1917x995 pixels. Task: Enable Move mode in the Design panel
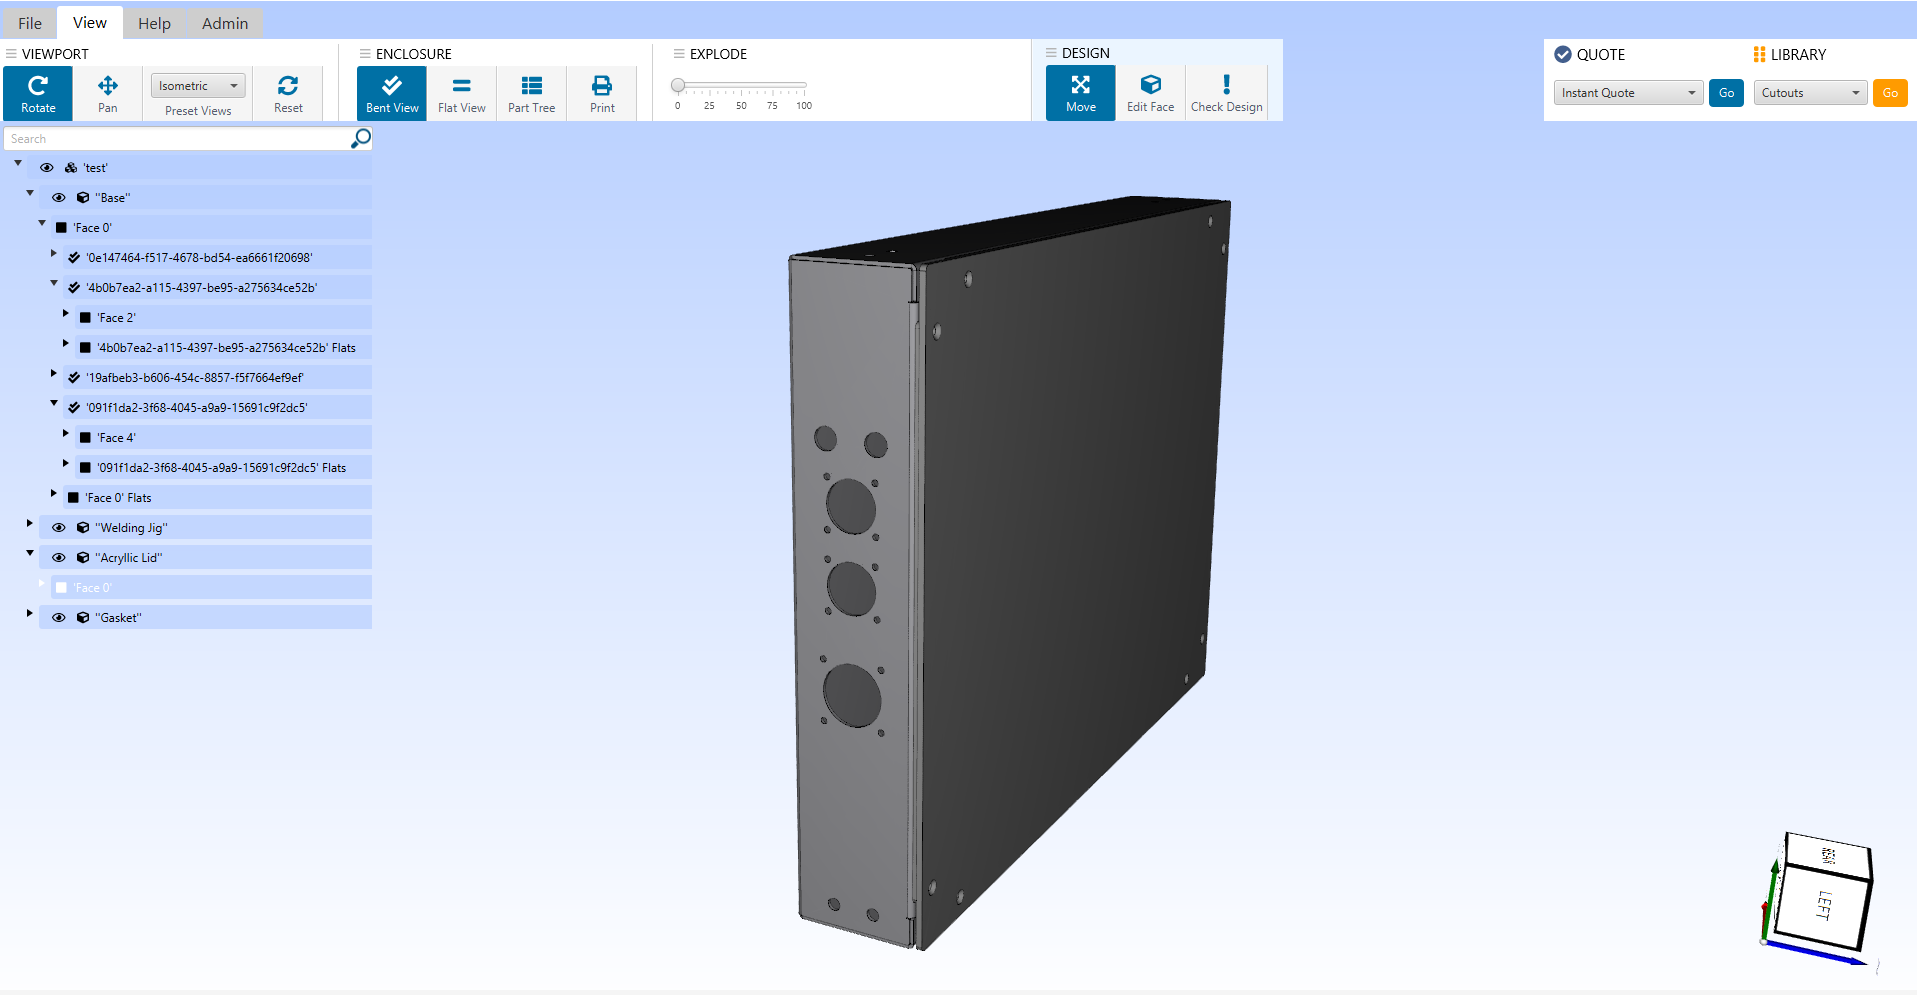point(1080,92)
